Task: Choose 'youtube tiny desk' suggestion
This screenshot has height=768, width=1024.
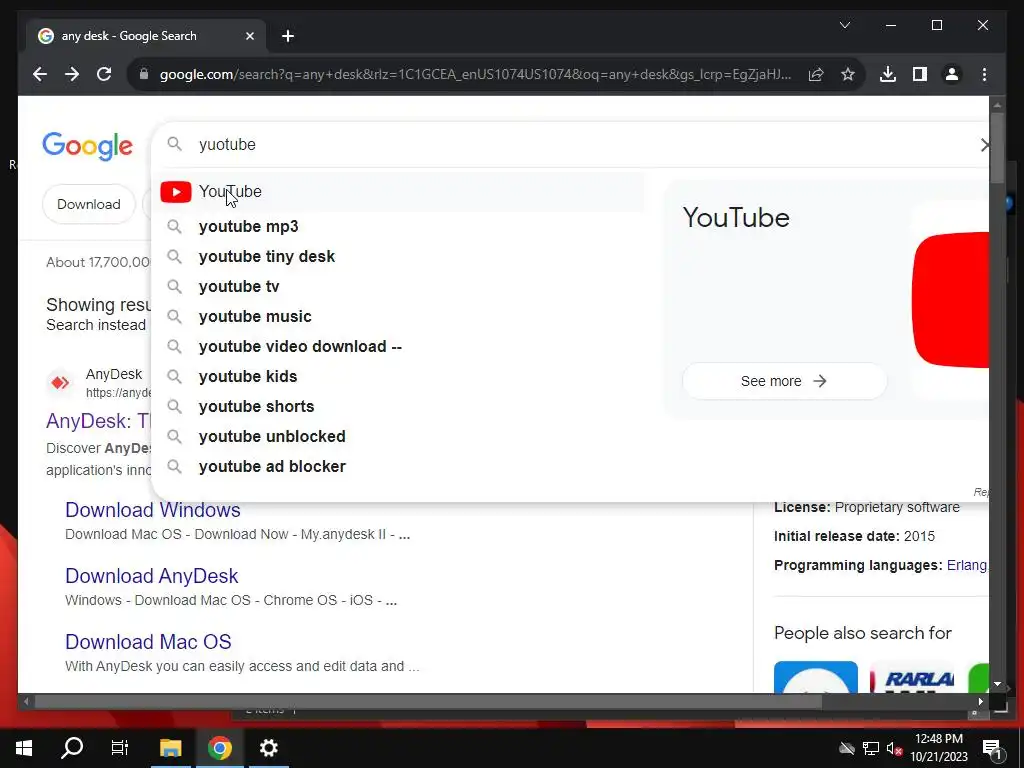Action: [x=398, y=257]
